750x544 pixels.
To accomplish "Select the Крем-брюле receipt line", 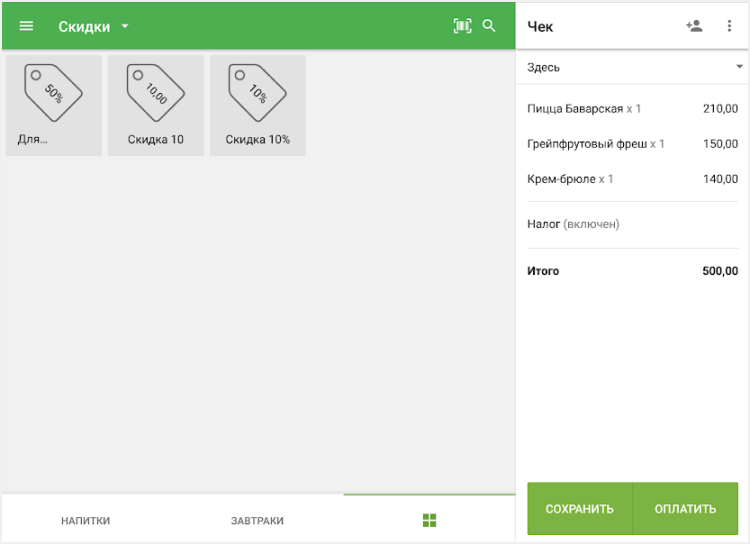I will (x=633, y=179).
